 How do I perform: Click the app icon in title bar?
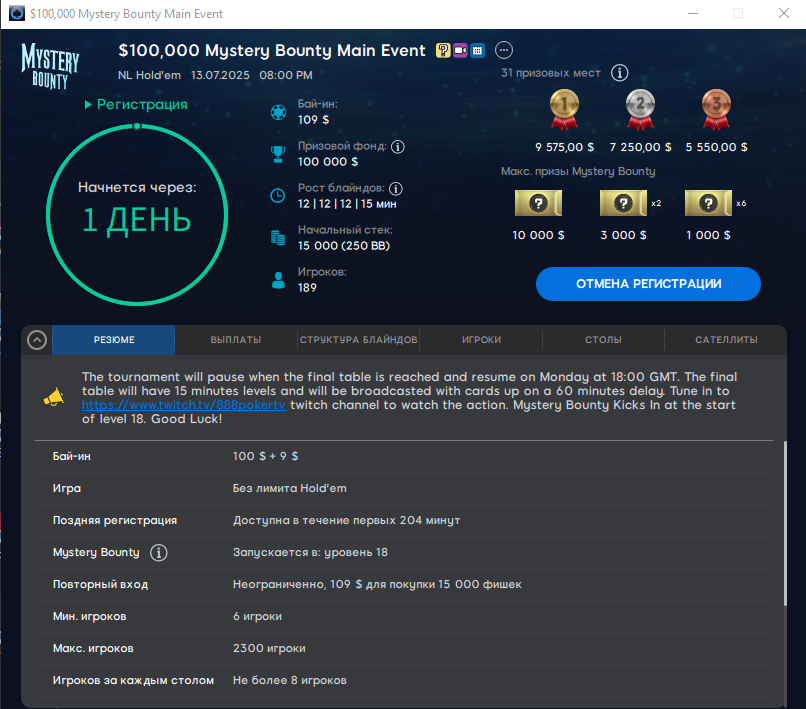(x=16, y=14)
